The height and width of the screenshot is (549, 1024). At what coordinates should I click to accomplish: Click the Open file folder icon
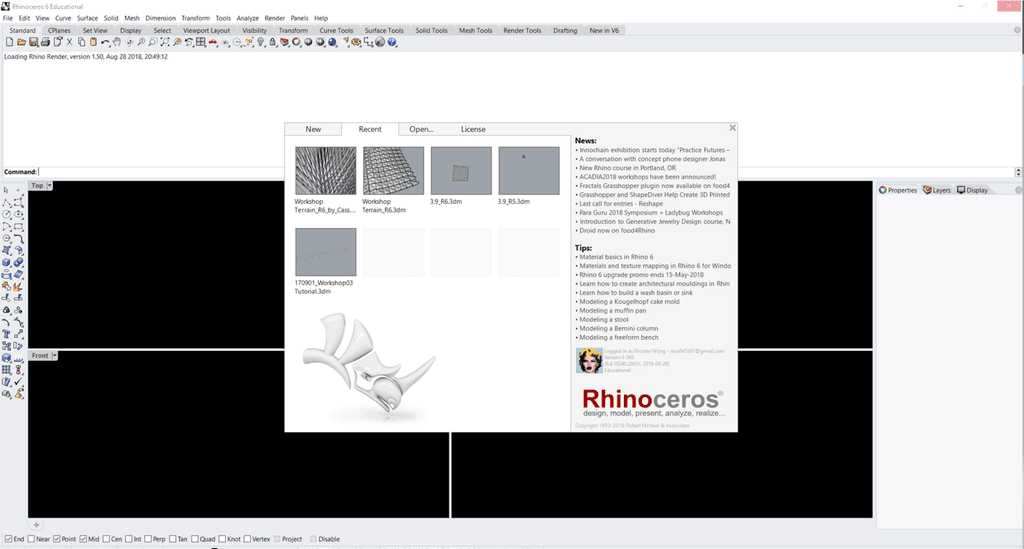coord(22,42)
